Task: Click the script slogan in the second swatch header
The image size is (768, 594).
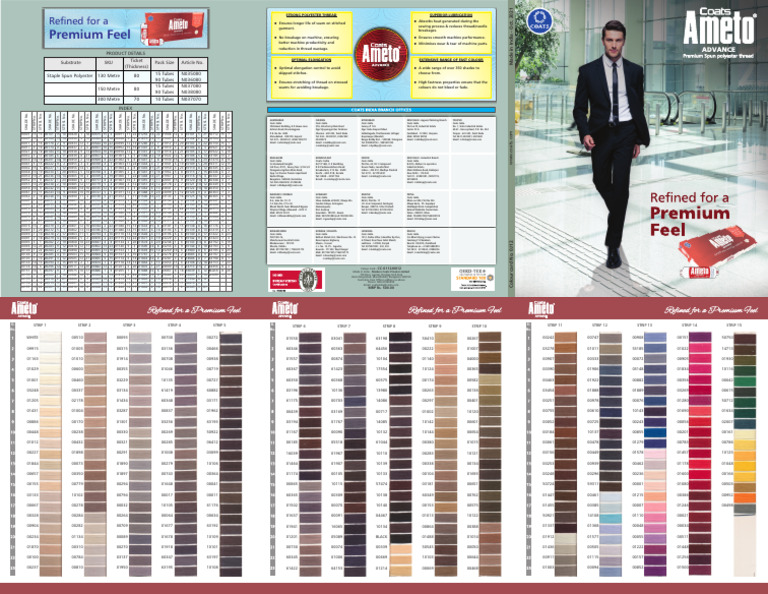Action: 455,310
